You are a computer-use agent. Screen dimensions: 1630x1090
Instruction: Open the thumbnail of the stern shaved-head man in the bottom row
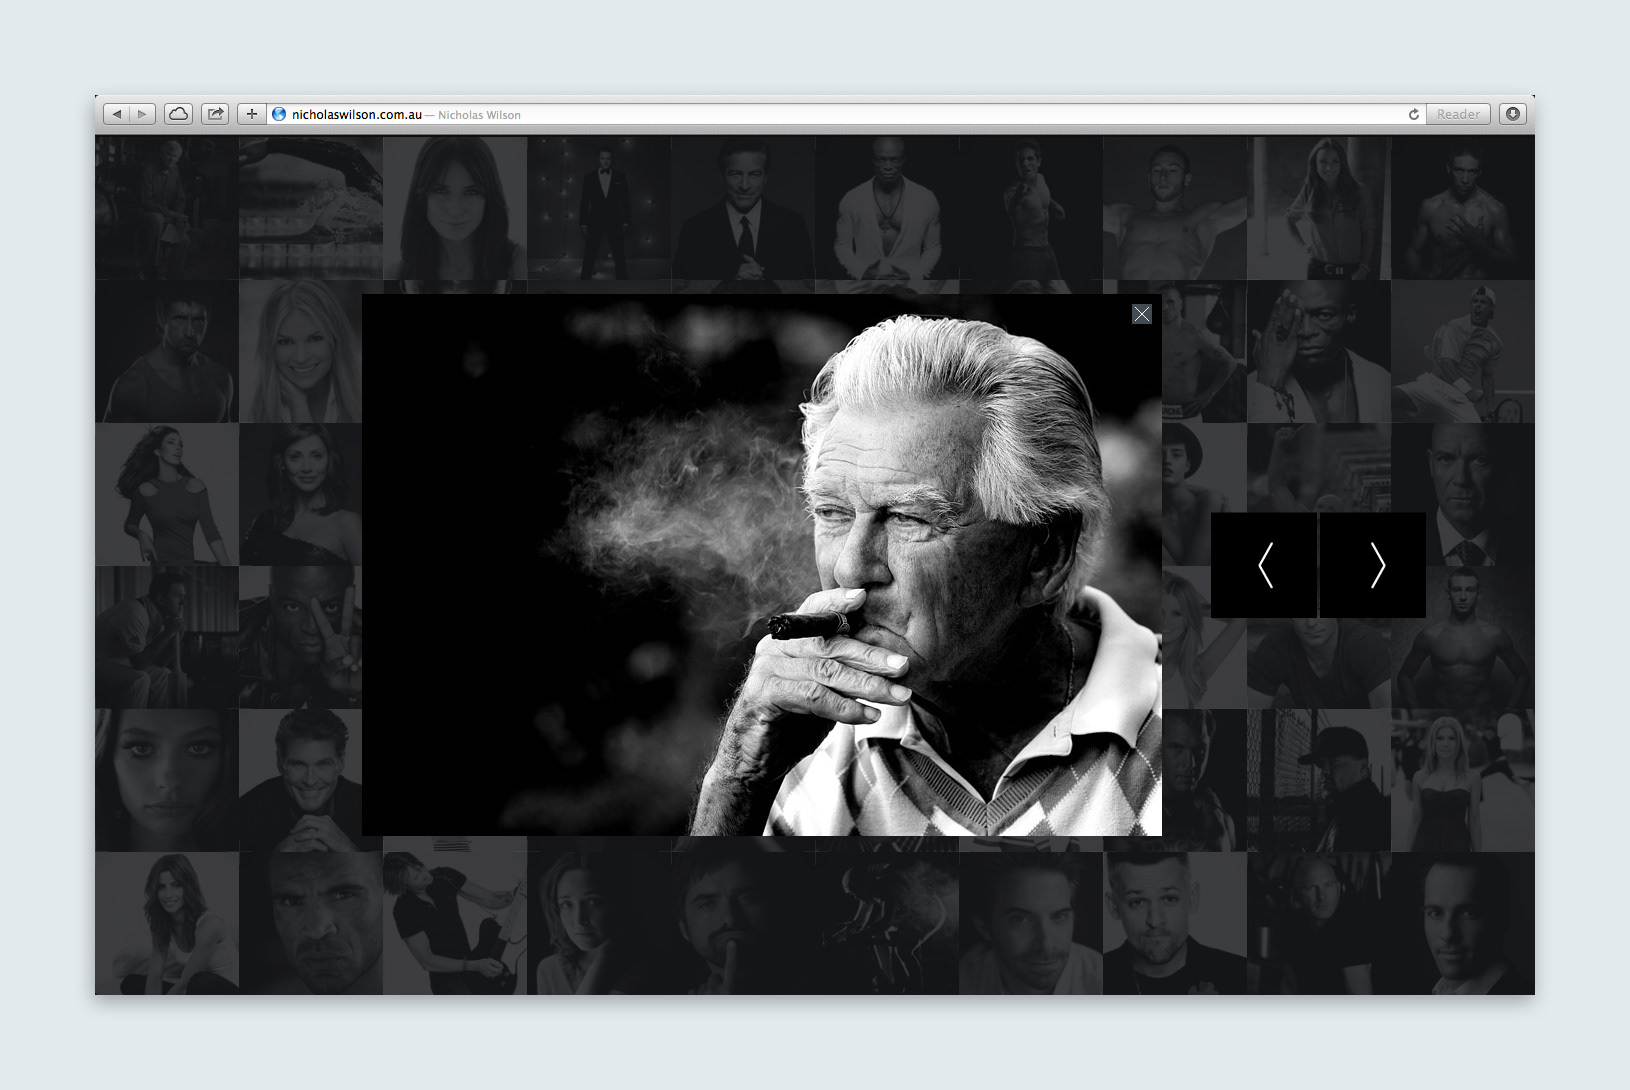[x=311, y=923]
